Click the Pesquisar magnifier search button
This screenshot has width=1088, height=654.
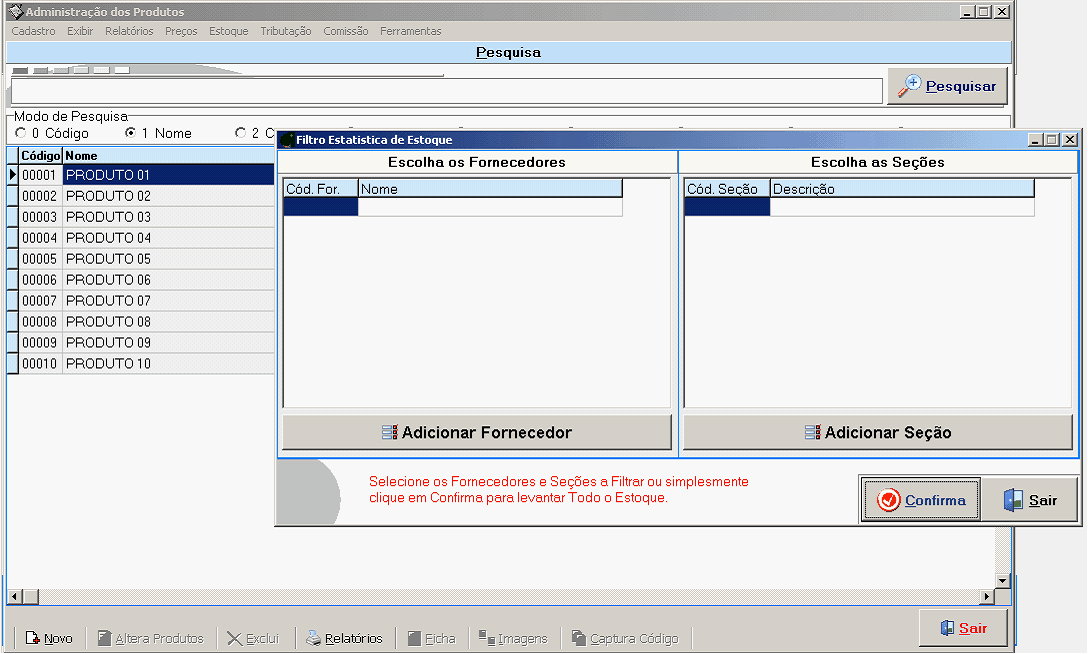pos(946,87)
